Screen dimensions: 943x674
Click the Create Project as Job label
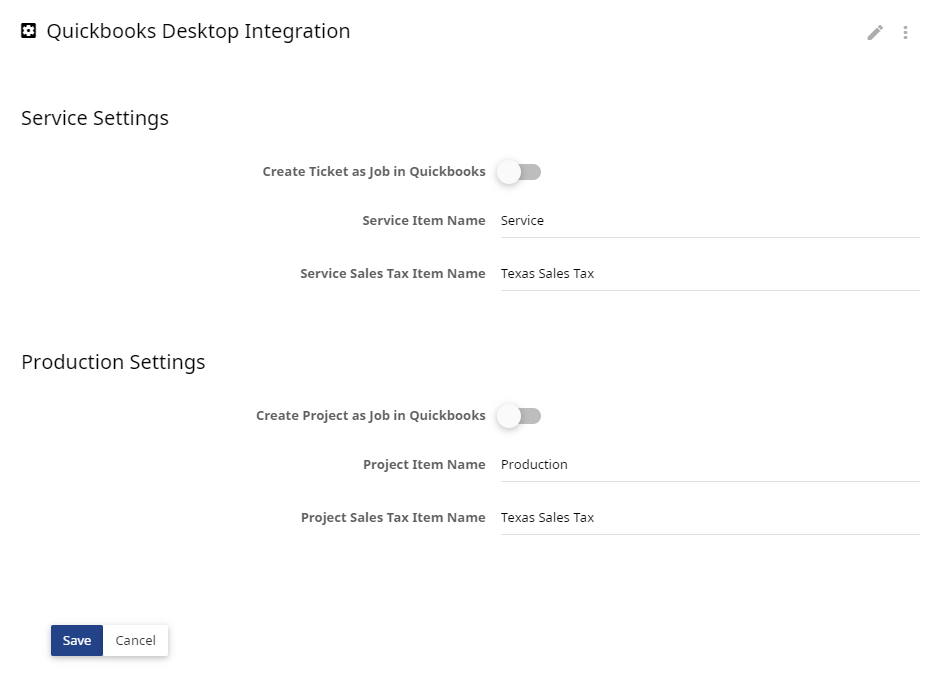coord(371,416)
